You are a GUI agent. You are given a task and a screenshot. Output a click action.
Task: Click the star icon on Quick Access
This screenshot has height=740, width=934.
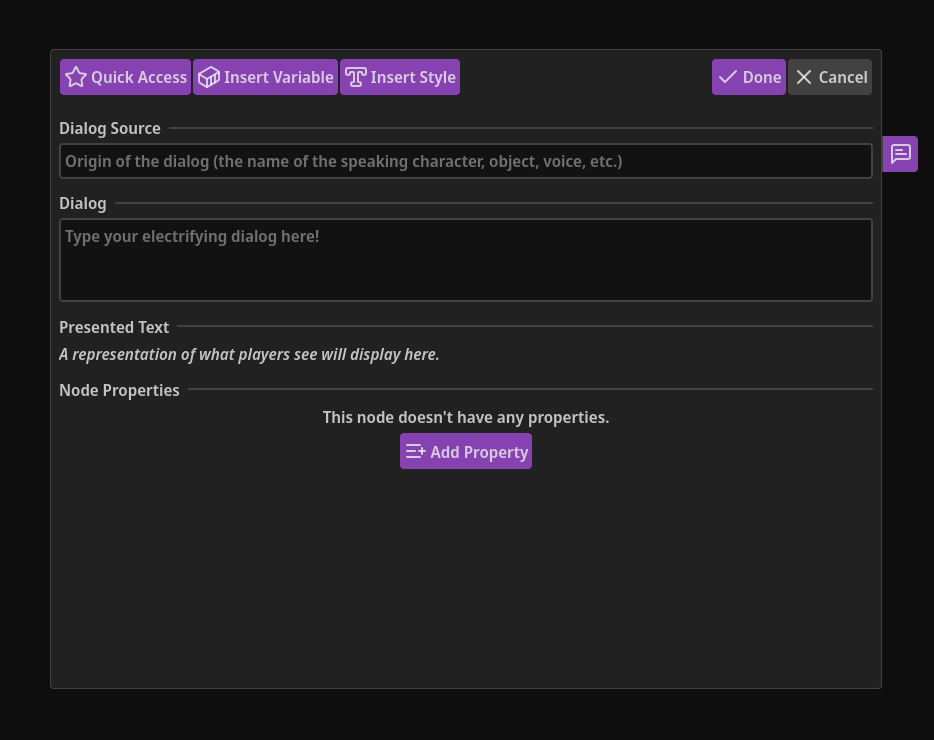[x=76, y=76]
